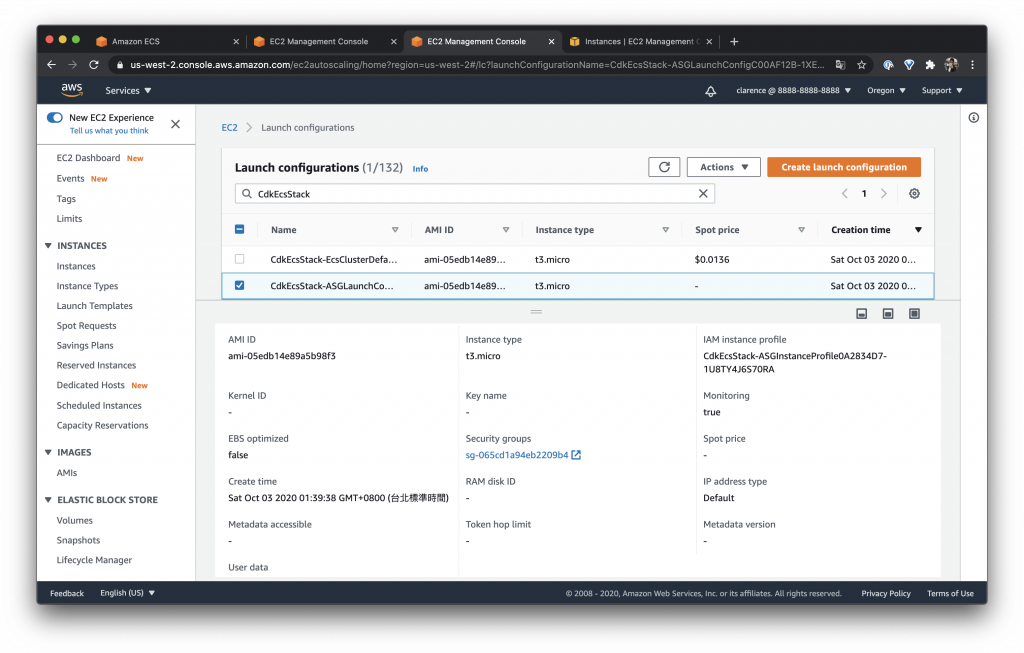Go back in browser history
This screenshot has height=653, width=1024.
click(51, 65)
